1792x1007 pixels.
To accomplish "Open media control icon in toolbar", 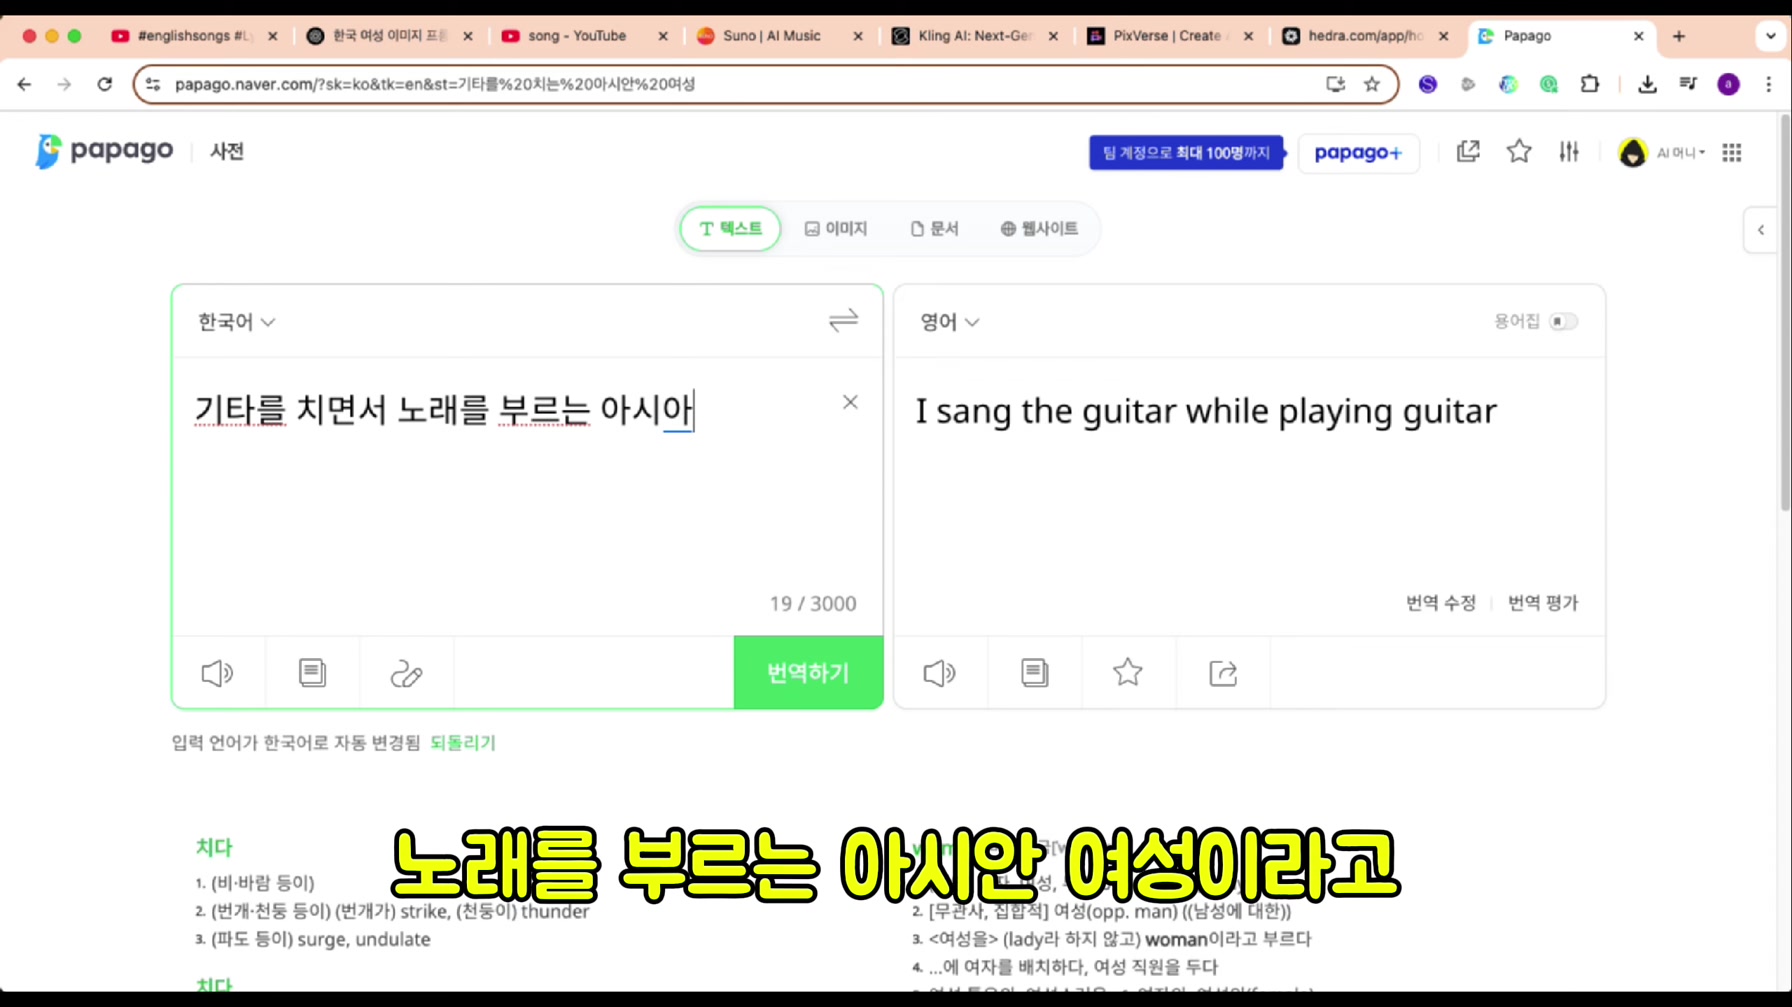I will [1688, 84].
